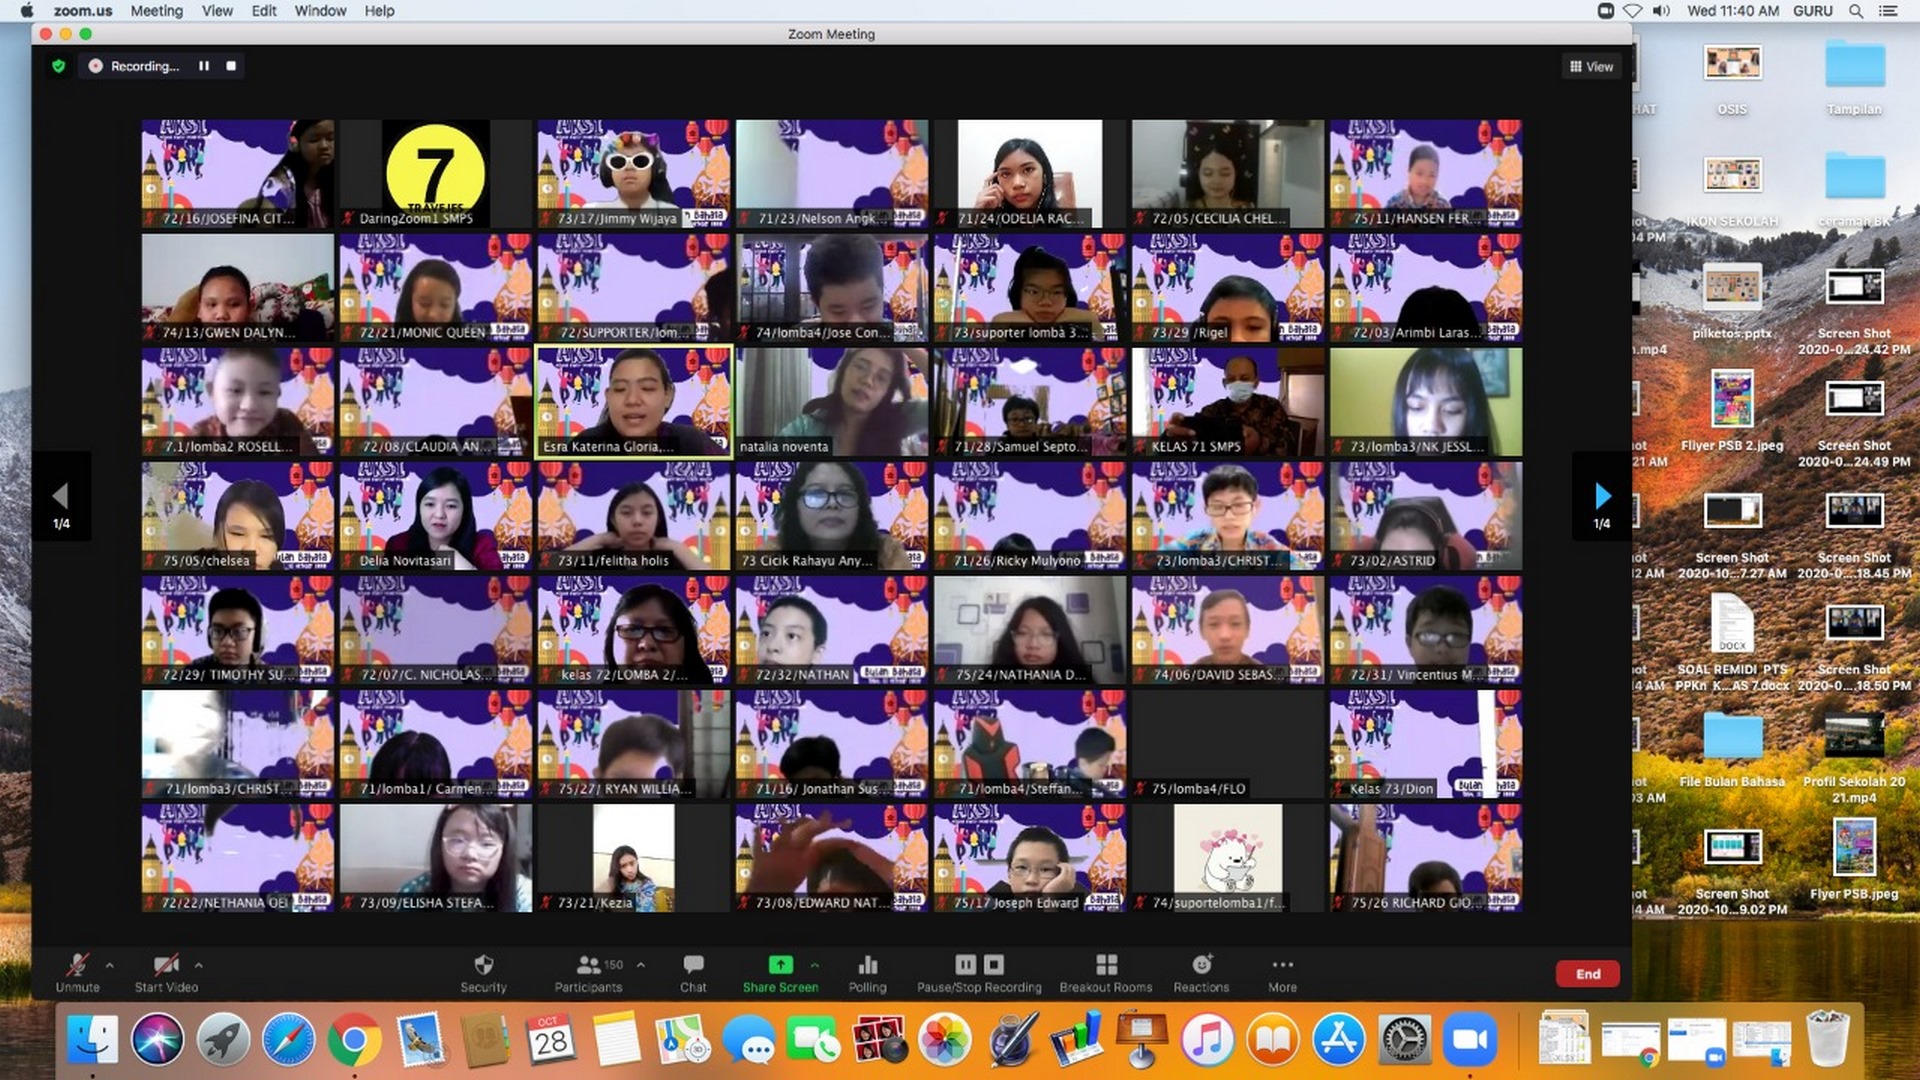Click the green encryption shield icon

tap(59, 66)
